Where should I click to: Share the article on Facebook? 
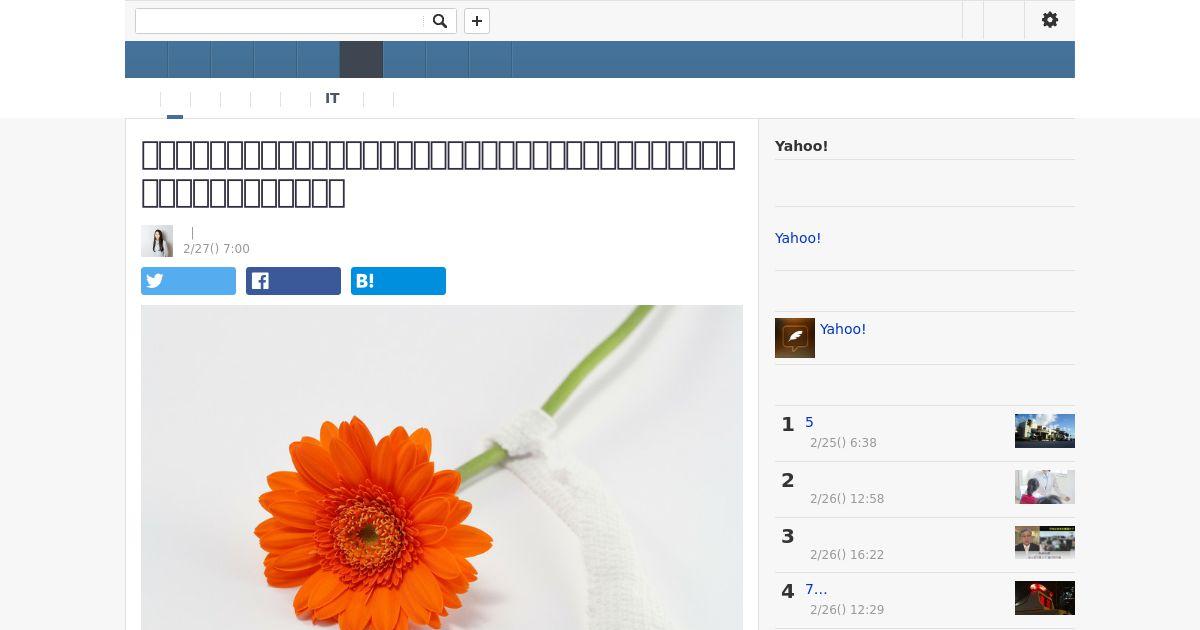293,281
